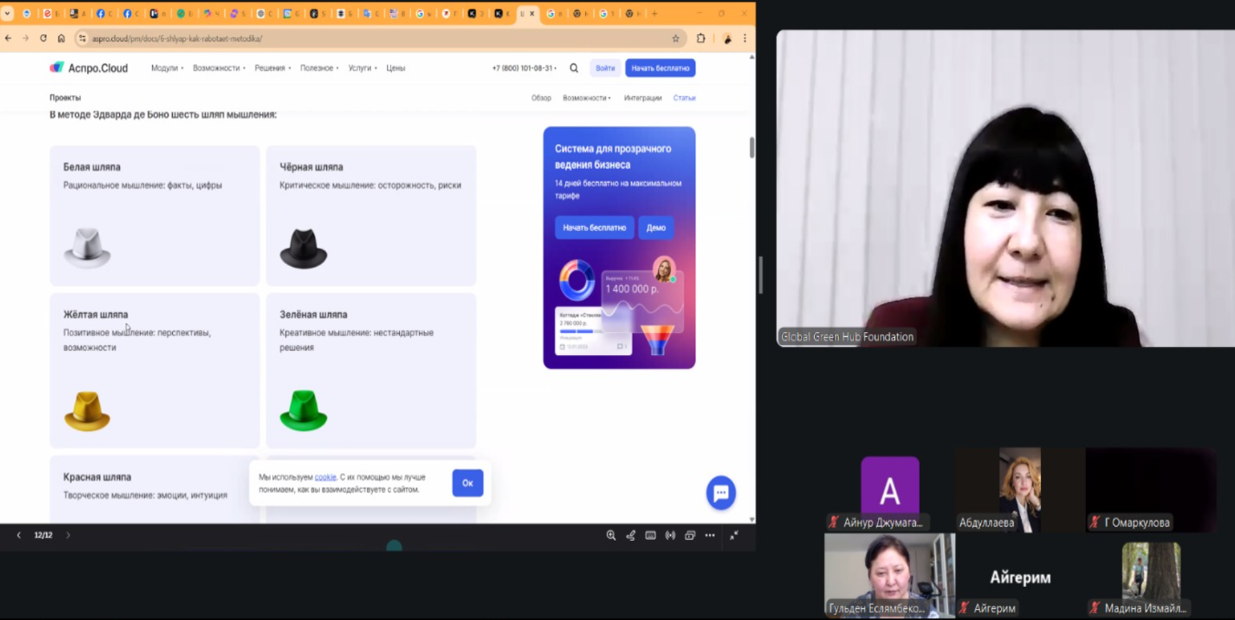Expand the Возможности dropdown in top navigation
The image size is (1235, 620).
(x=219, y=68)
